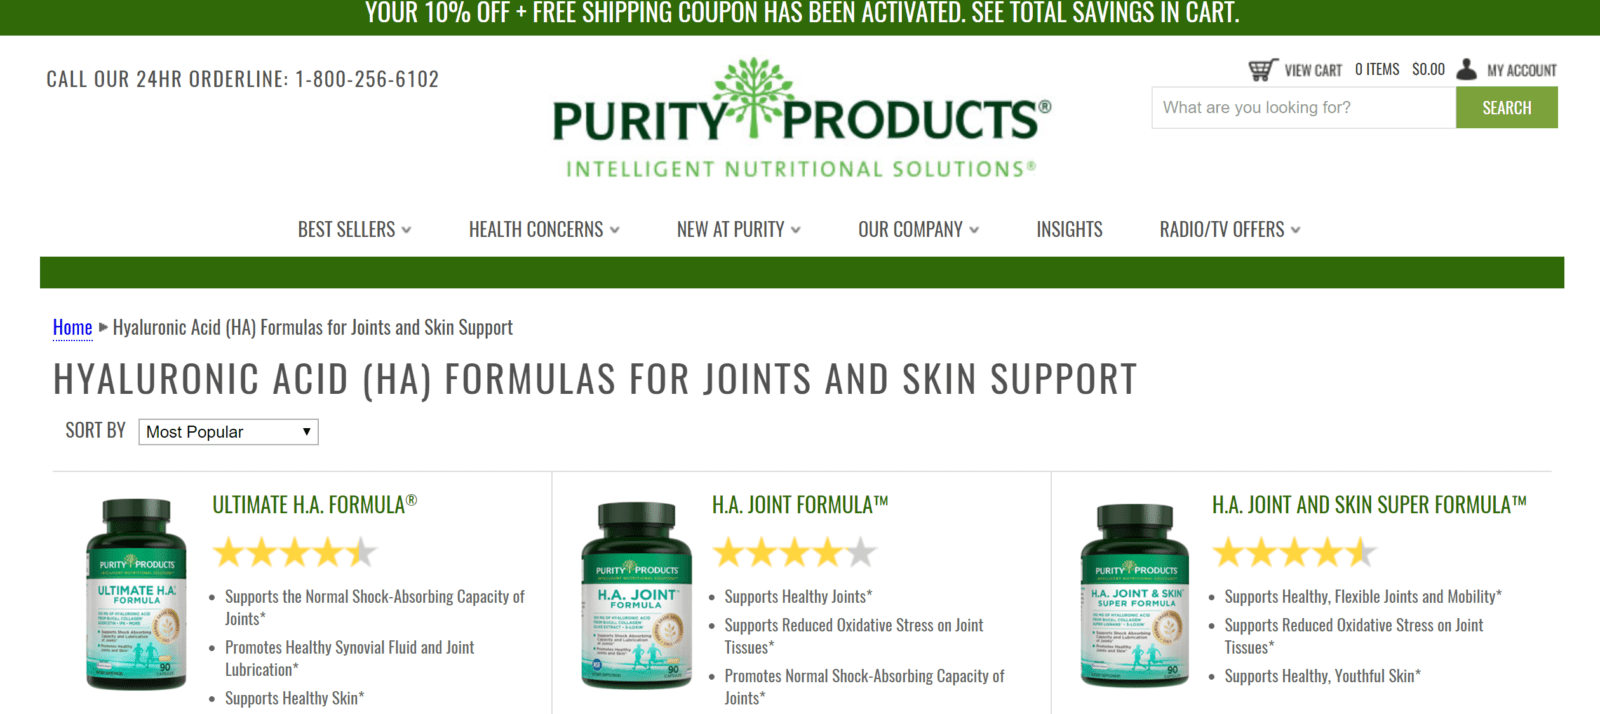
Task: Go to the Insights page
Action: click(1069, 229)
